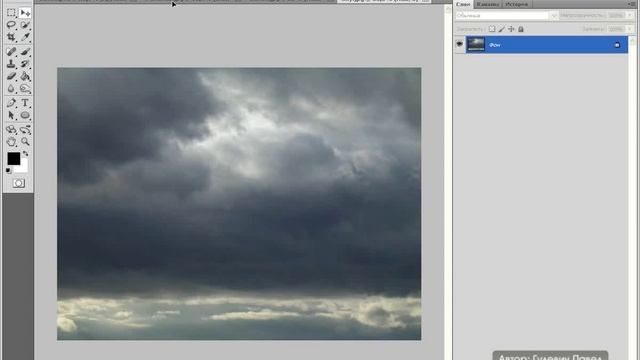The image size is (640, 360).
Task: Select the Type tool
Action: (25, 103)
